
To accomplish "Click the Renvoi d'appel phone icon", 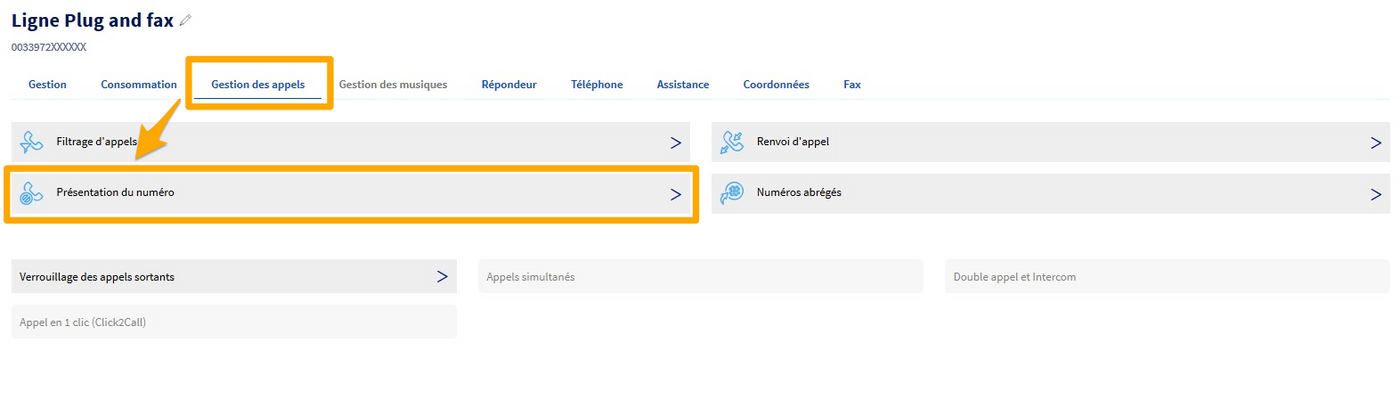I will click(732, 142).
